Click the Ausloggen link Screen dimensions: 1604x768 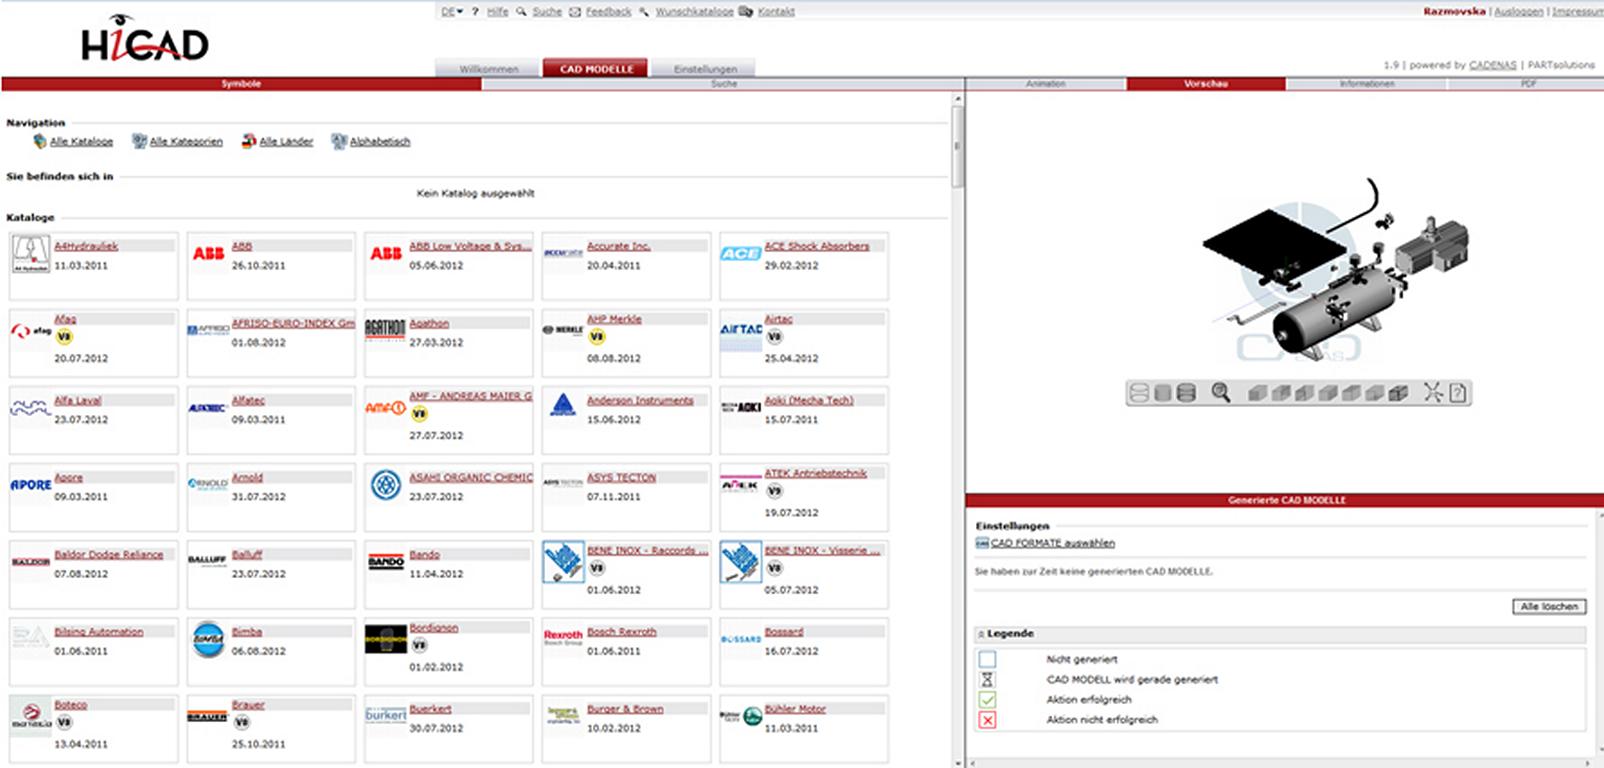point(1518,12)
